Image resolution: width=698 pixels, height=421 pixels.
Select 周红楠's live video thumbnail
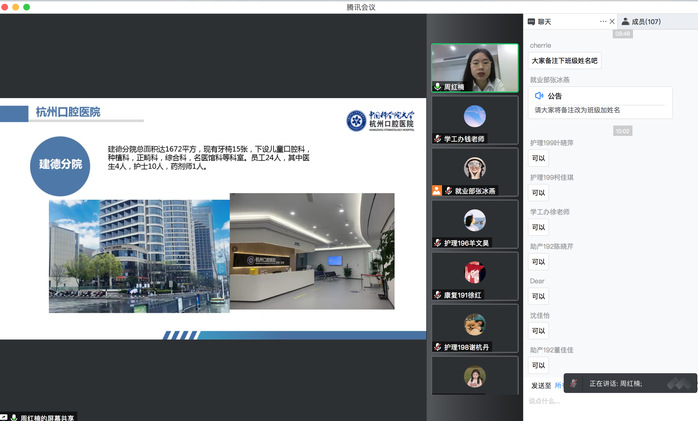pyautogui.click(x=475, y=68)
